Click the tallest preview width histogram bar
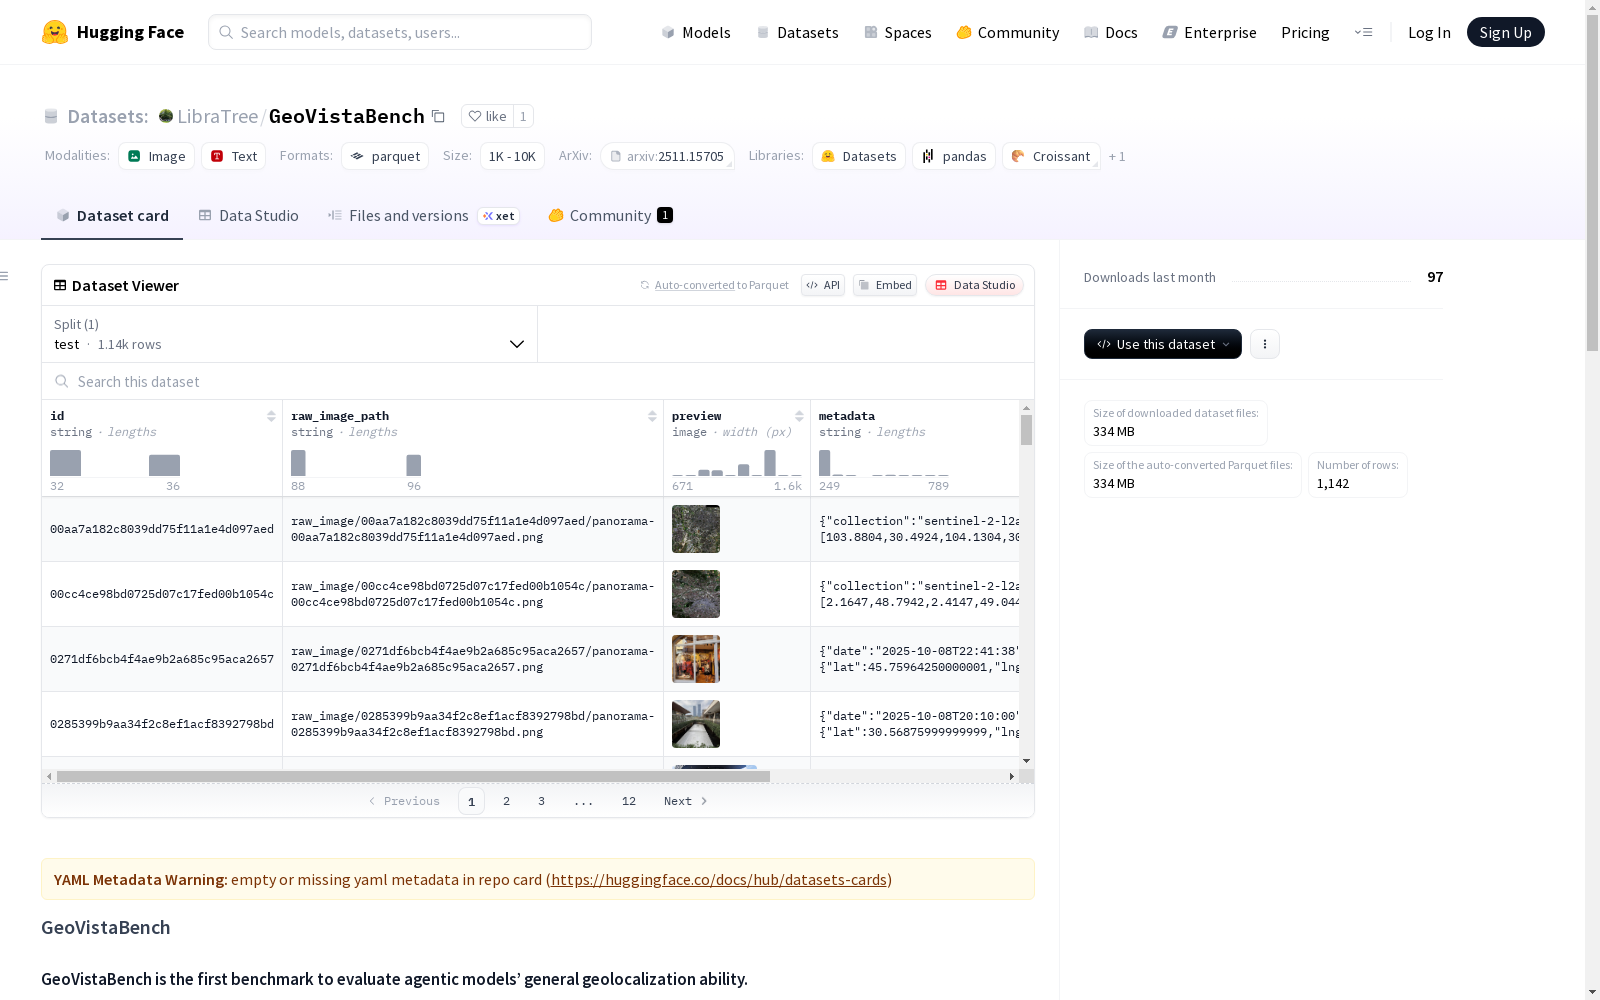Screen dimensions: 1600x1000 (x=770, y=463)
